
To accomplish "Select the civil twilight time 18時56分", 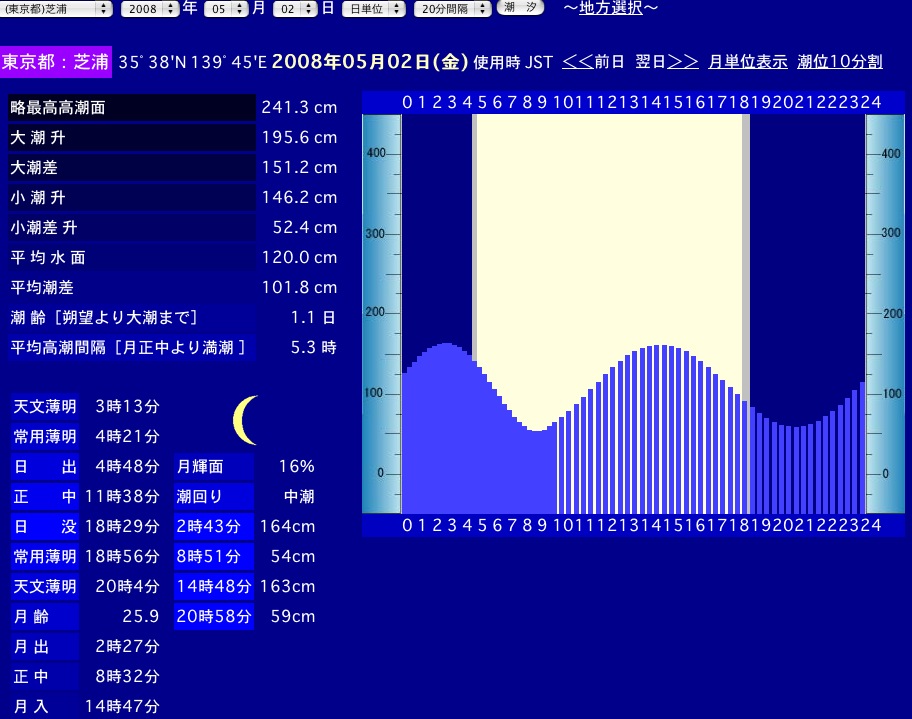I will (122, 557).
